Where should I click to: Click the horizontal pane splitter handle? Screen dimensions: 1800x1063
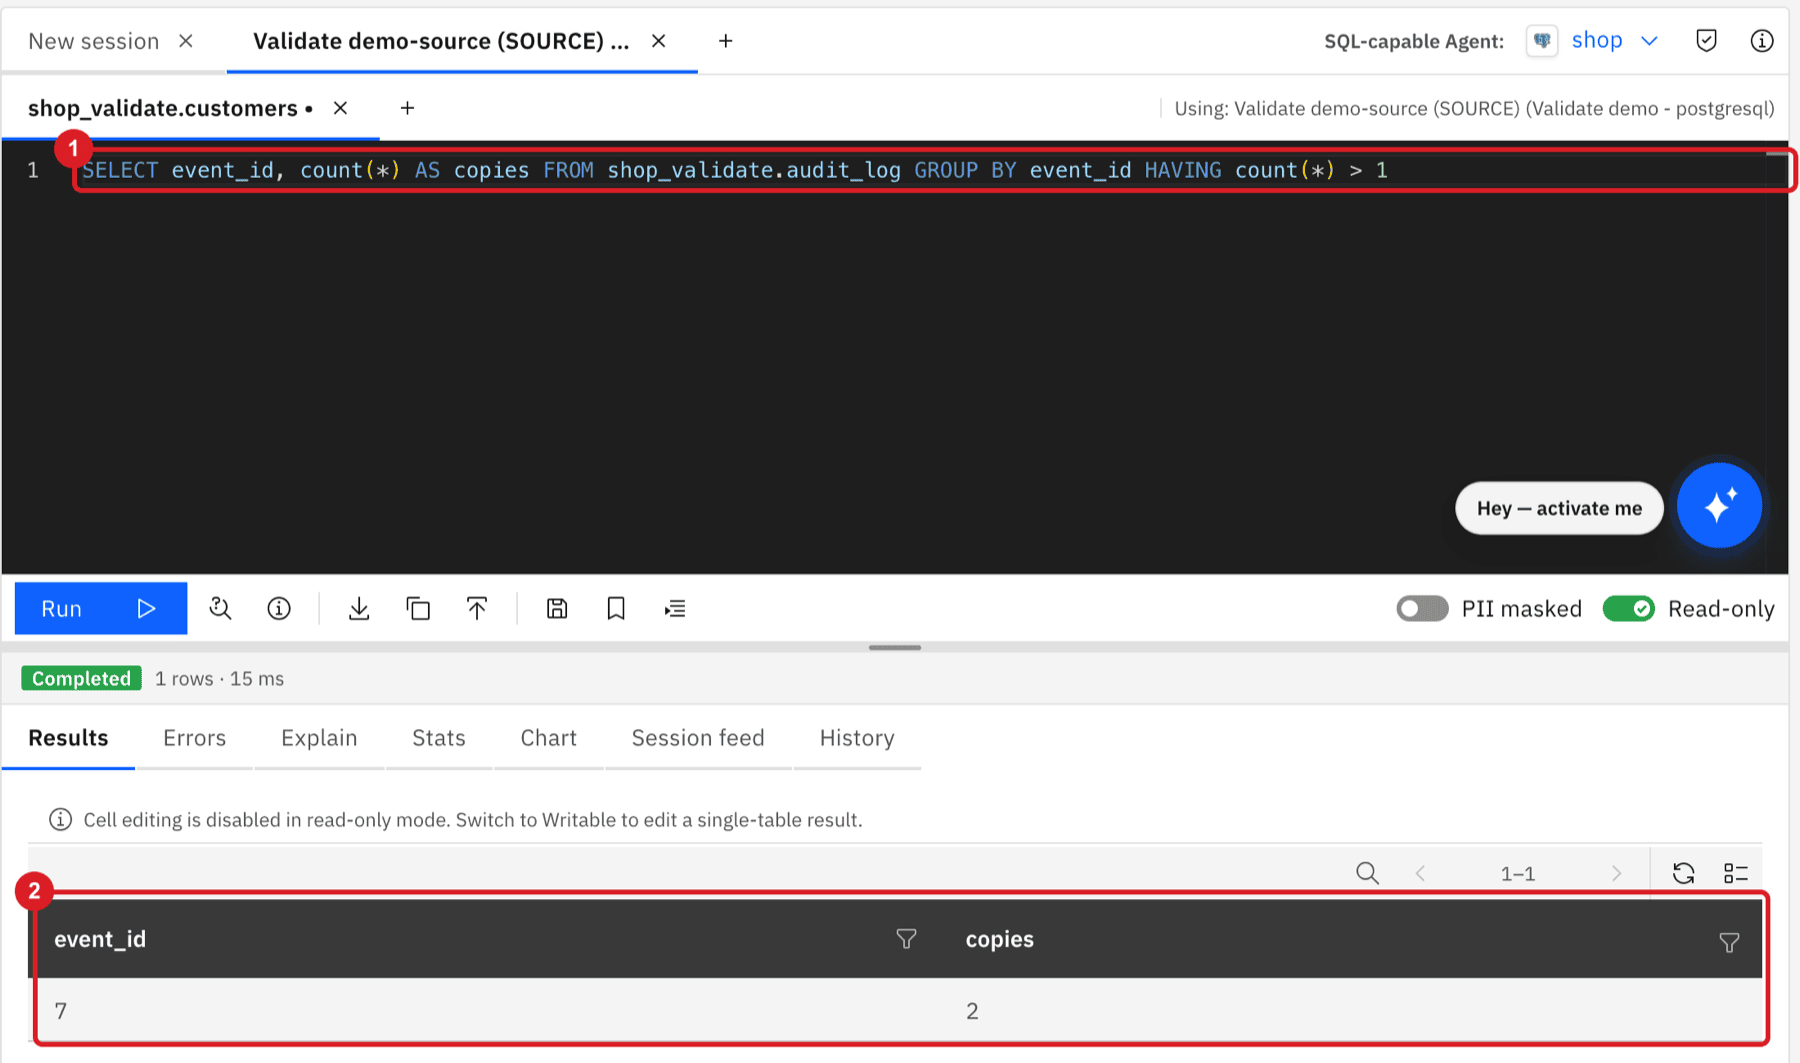click(895, 647)
